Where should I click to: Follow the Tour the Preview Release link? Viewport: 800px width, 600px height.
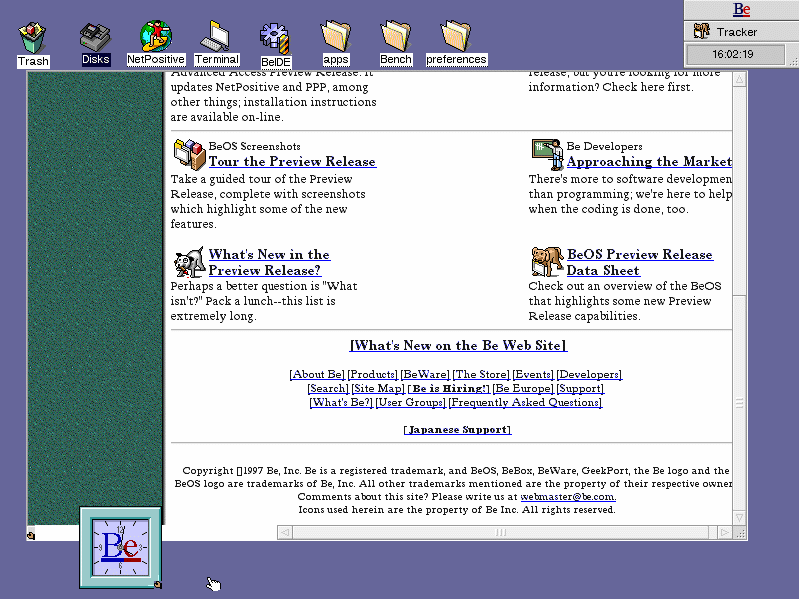292,162
